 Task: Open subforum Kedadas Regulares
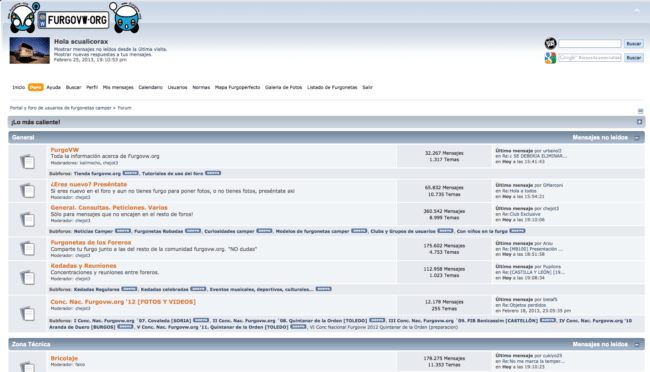[x=97, y=289]
